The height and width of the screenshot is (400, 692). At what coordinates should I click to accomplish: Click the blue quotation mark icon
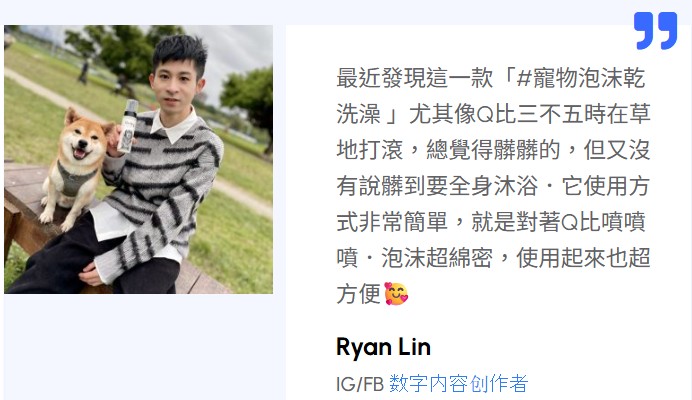(655, 30)
